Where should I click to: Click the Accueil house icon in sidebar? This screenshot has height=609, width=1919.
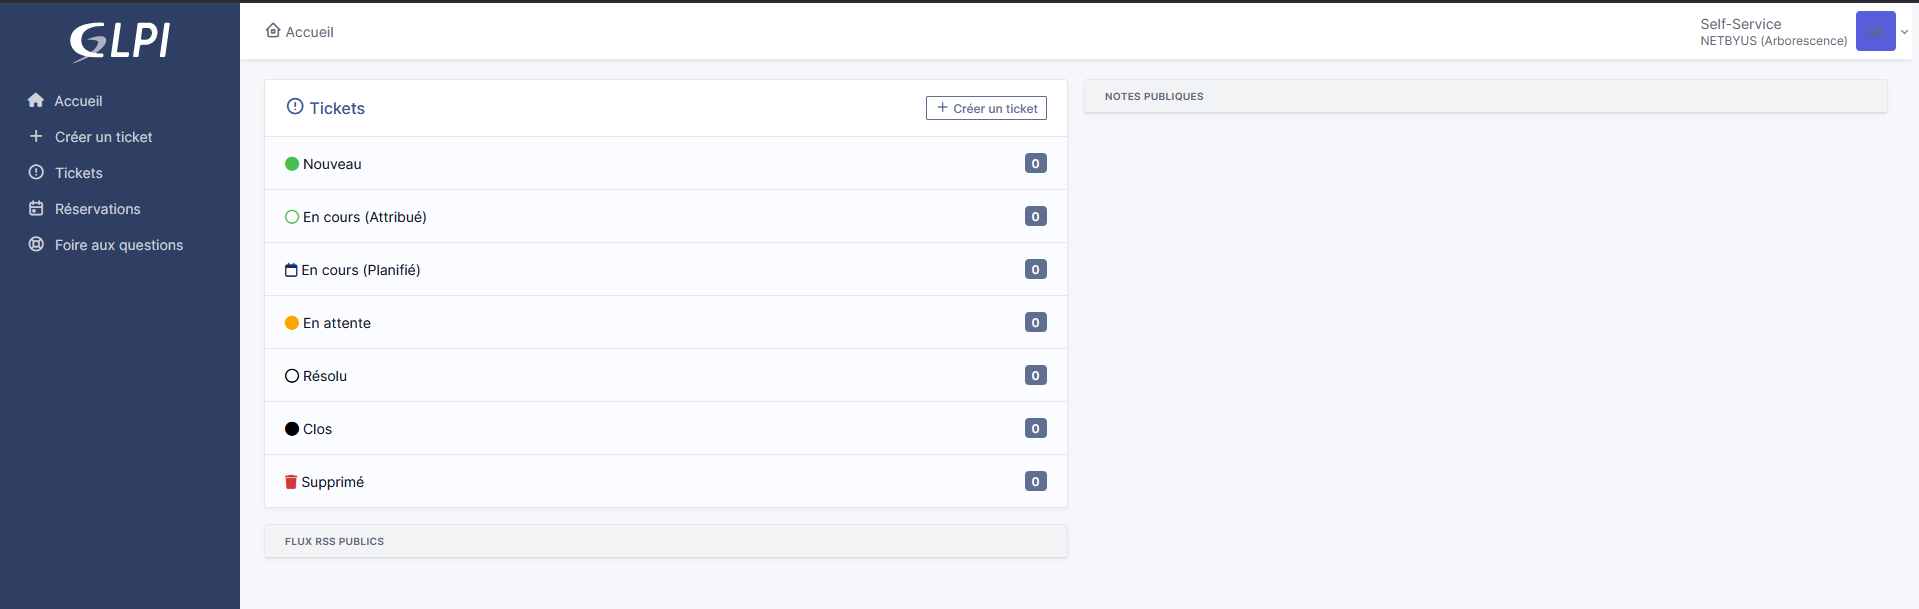pyautogui.click(x=36, y=100)
